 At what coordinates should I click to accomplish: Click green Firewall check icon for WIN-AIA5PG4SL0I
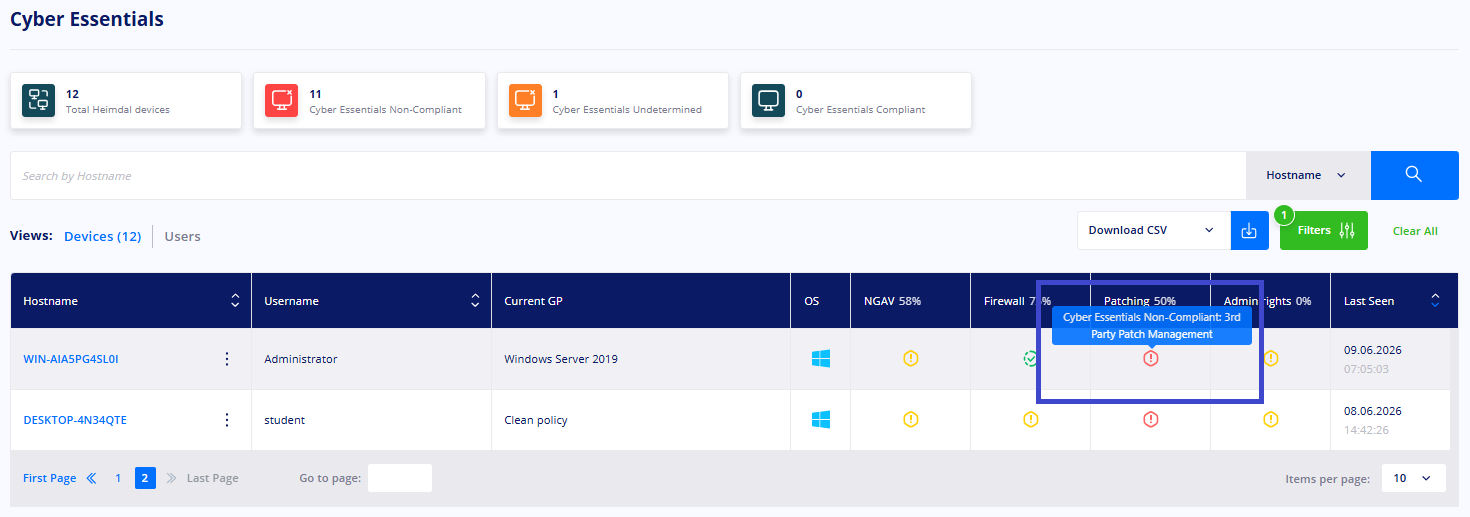click(x=1031, y=358)
